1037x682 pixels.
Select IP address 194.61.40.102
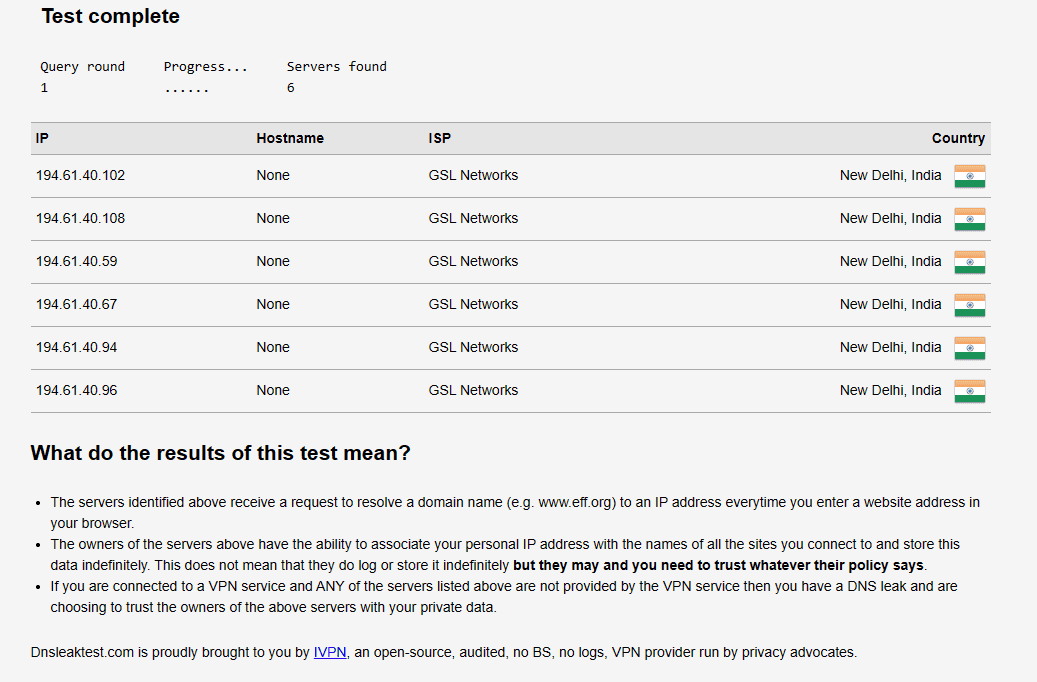coord(81,175)
